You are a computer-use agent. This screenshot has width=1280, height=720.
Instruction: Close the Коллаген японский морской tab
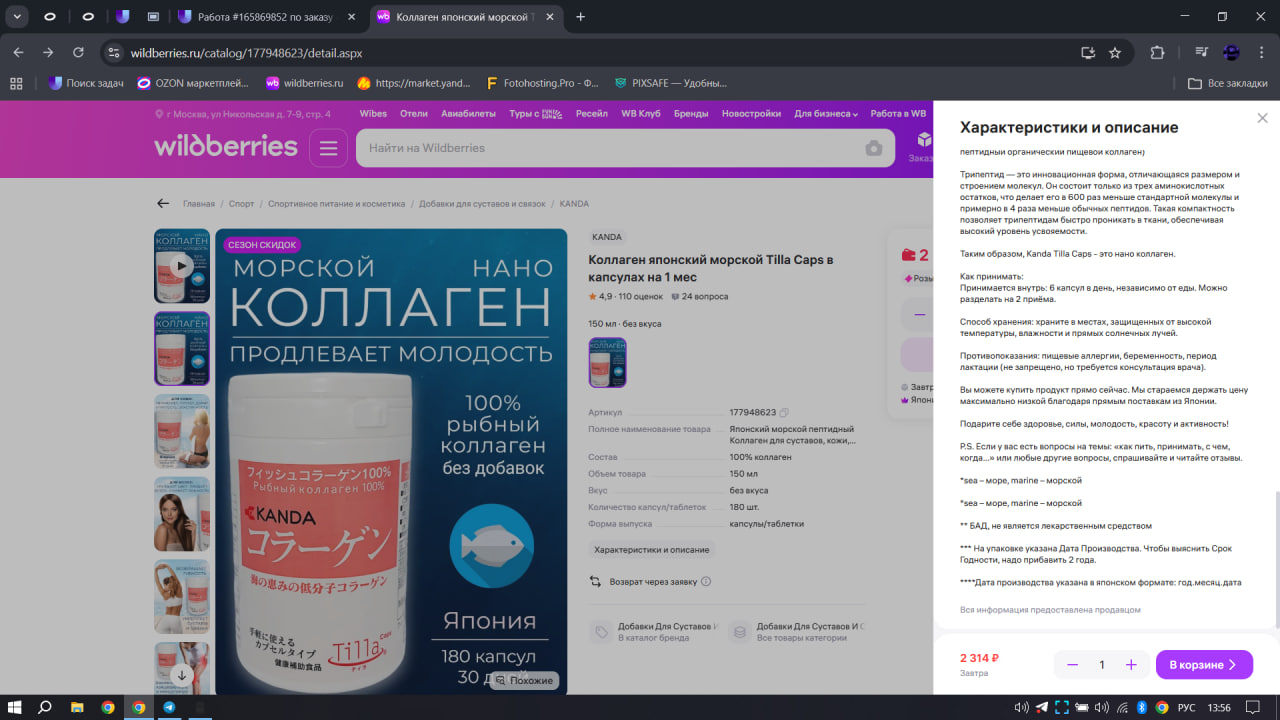click(548, 17)
